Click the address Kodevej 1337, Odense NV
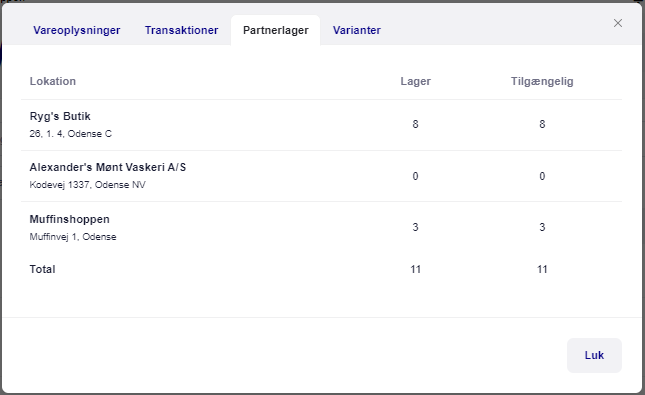 [88, 185]
